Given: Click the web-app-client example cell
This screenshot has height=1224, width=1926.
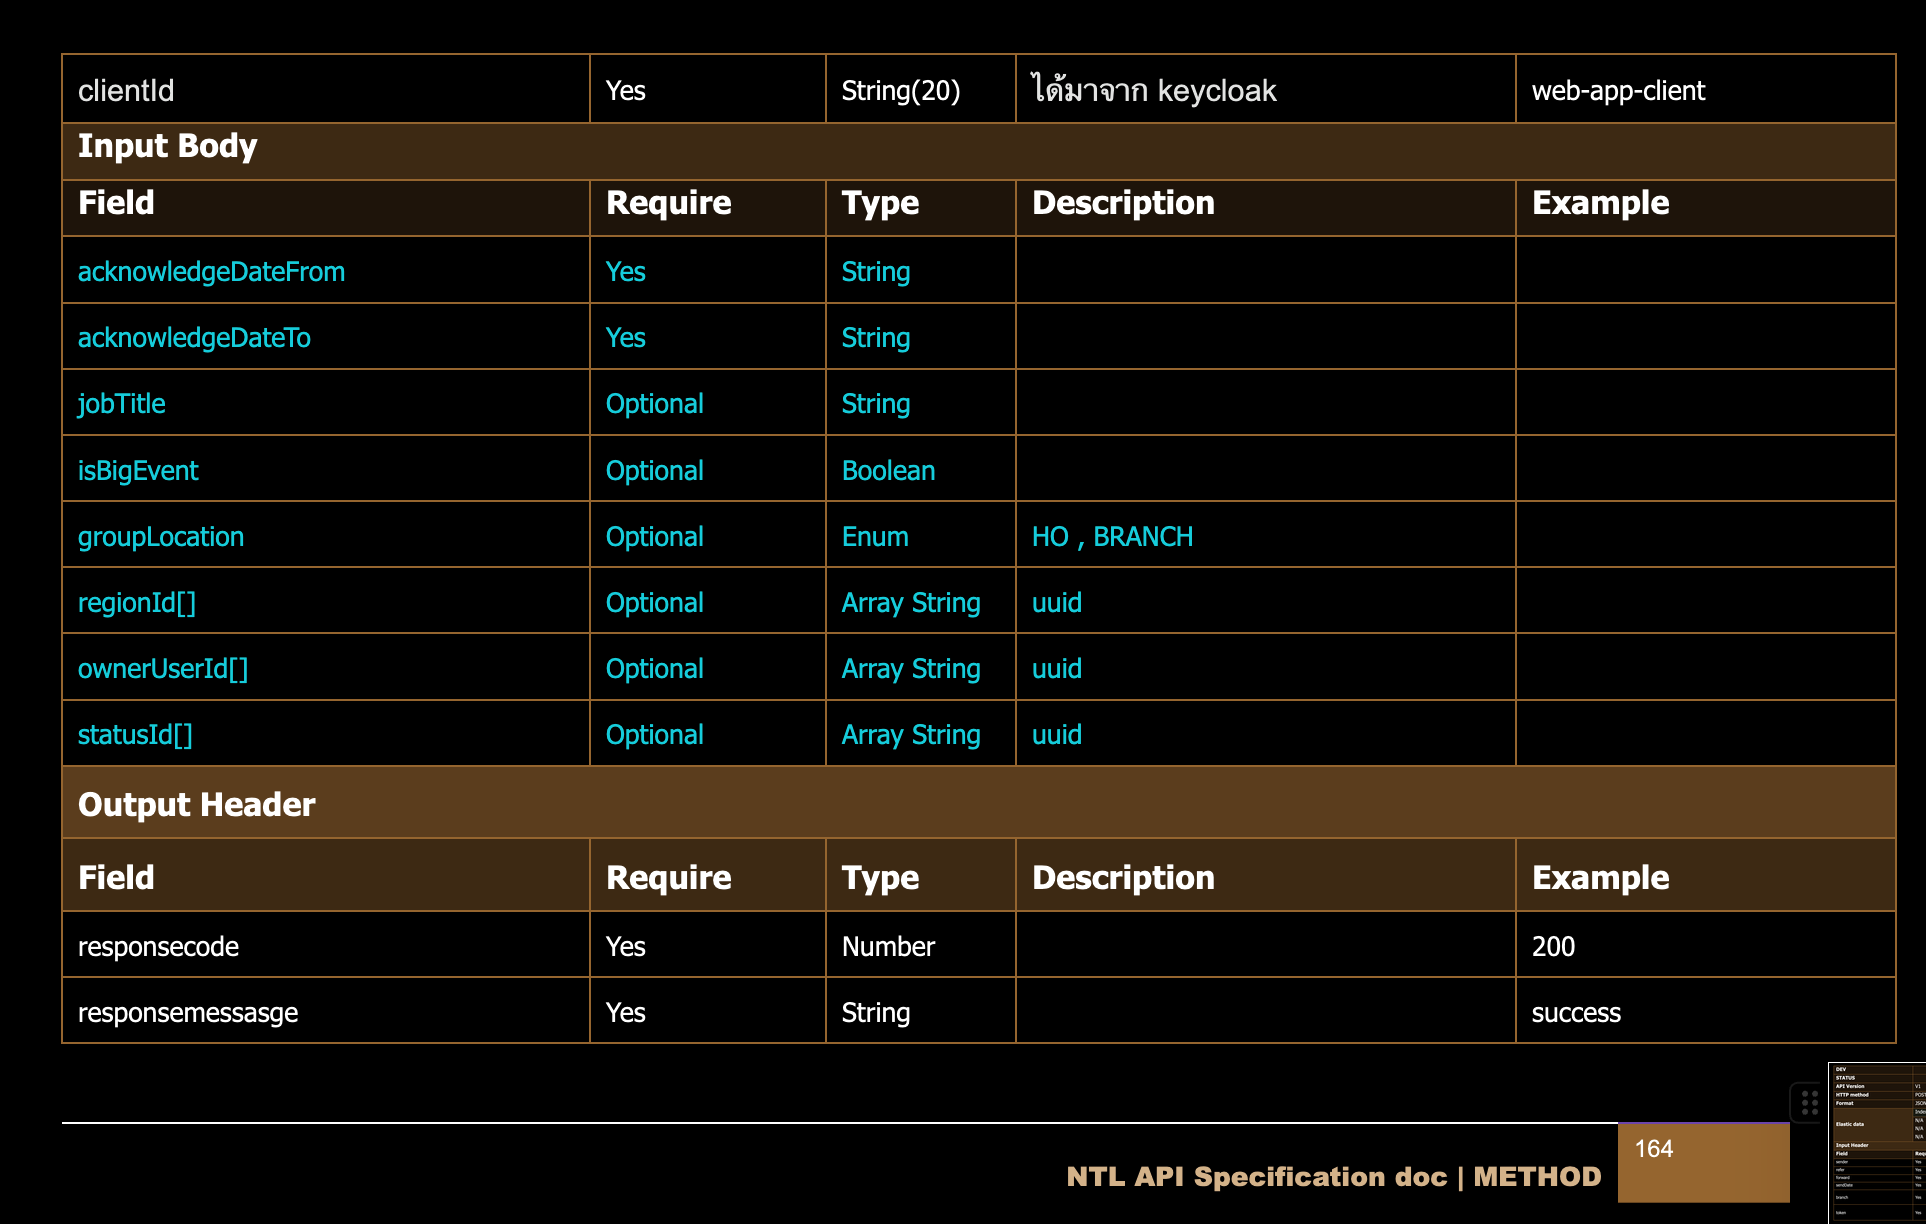Looking at the screenshot, I should pyautogui.click(x=1618, y=91).
